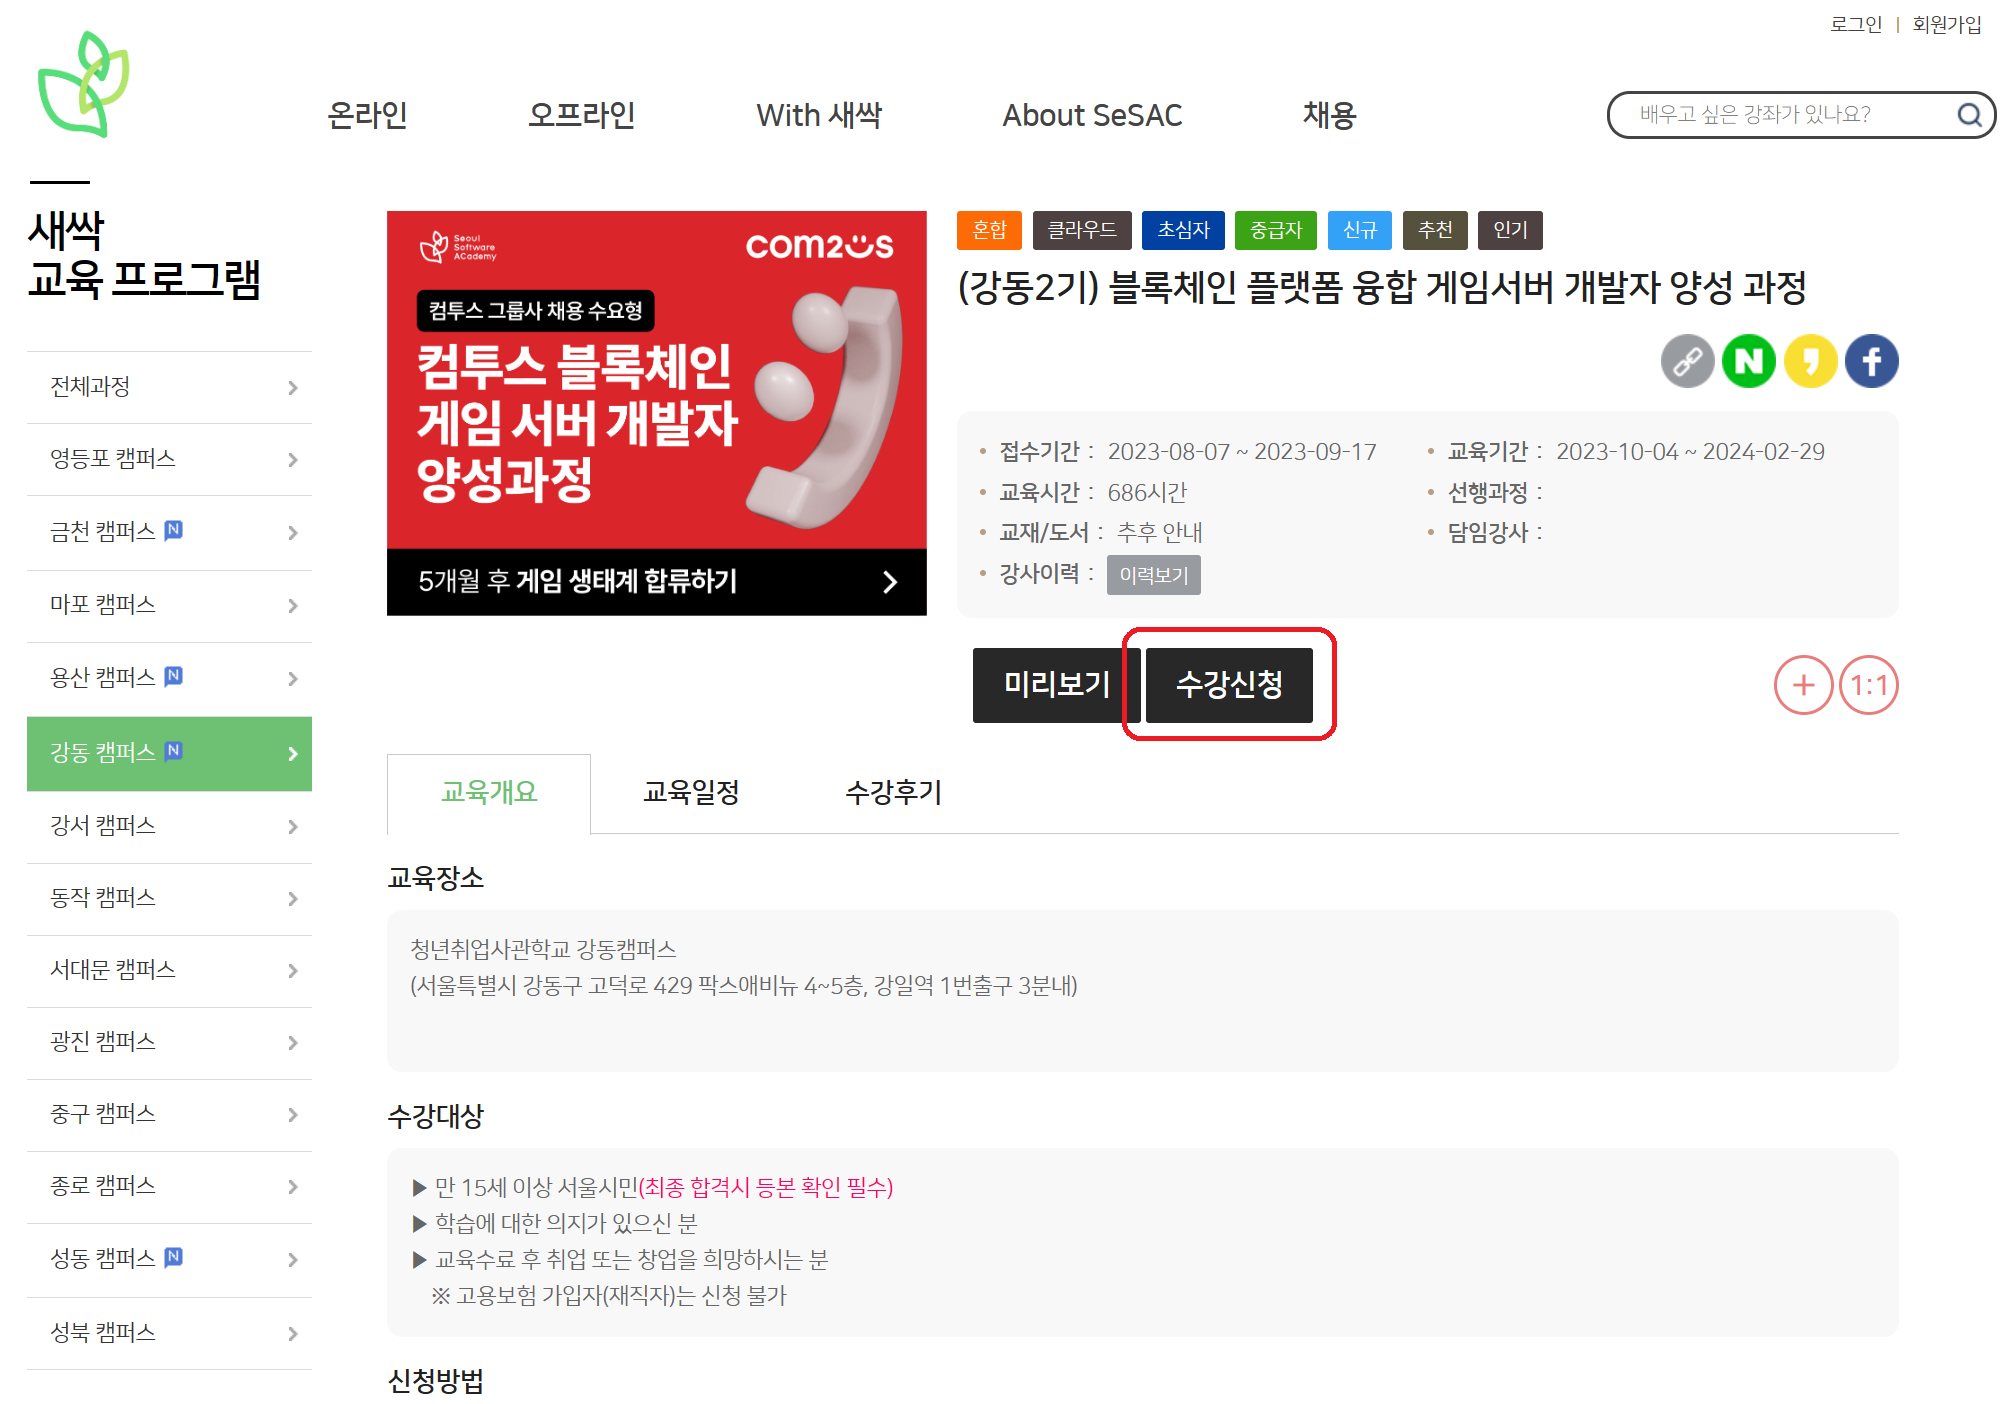
Task: Click the red plus circle icon
Action: click(x=1803, y=685)
